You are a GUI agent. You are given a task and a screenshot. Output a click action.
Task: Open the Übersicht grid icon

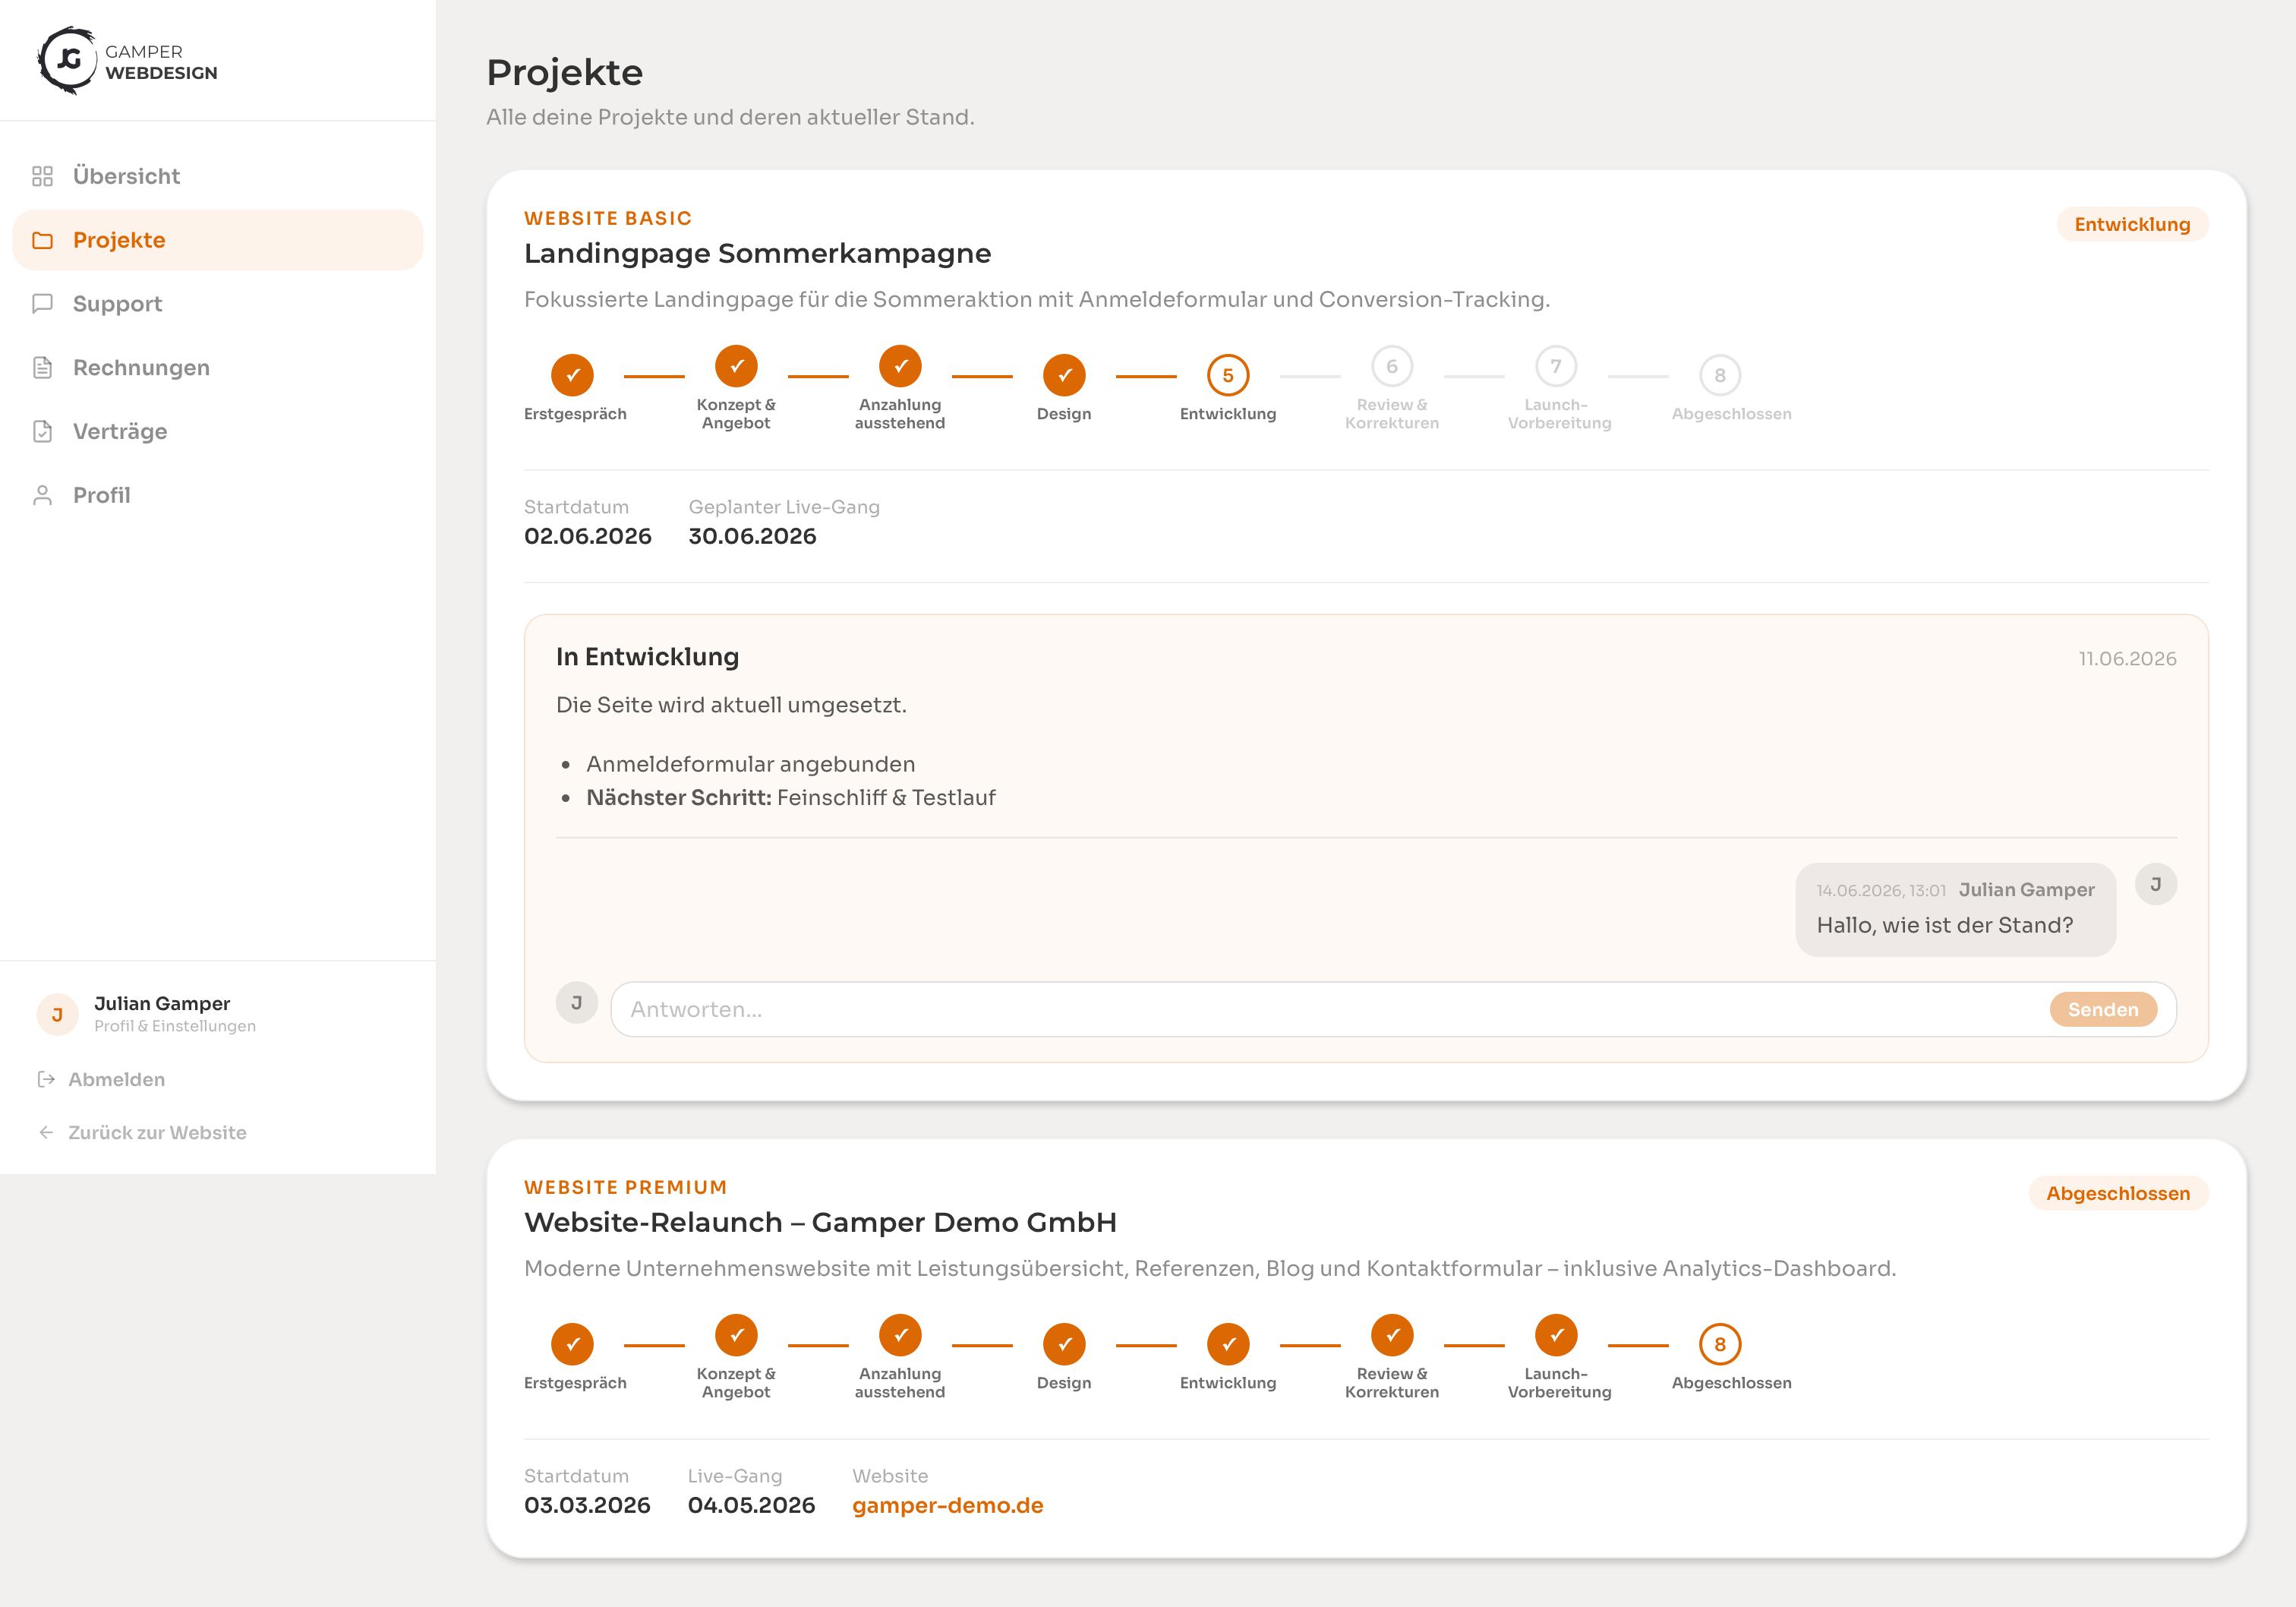tap(42, 176)
